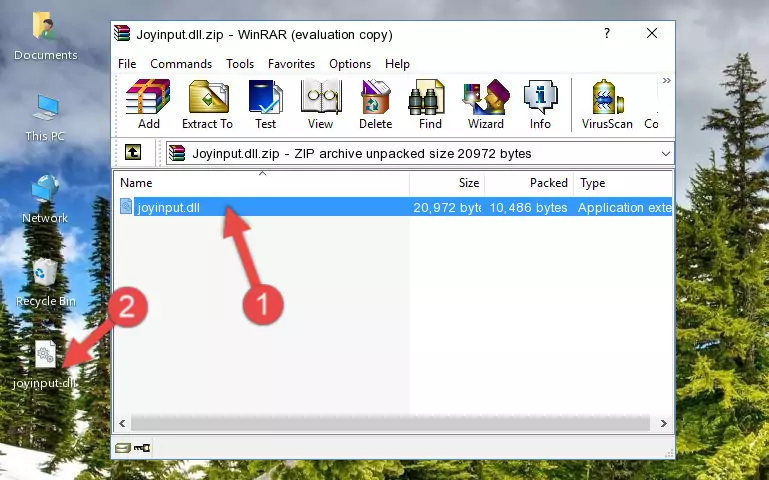Viewport: 769px width, 480px height.
Task: Click the horizontal scrollbar track
Action: (390, 423)
